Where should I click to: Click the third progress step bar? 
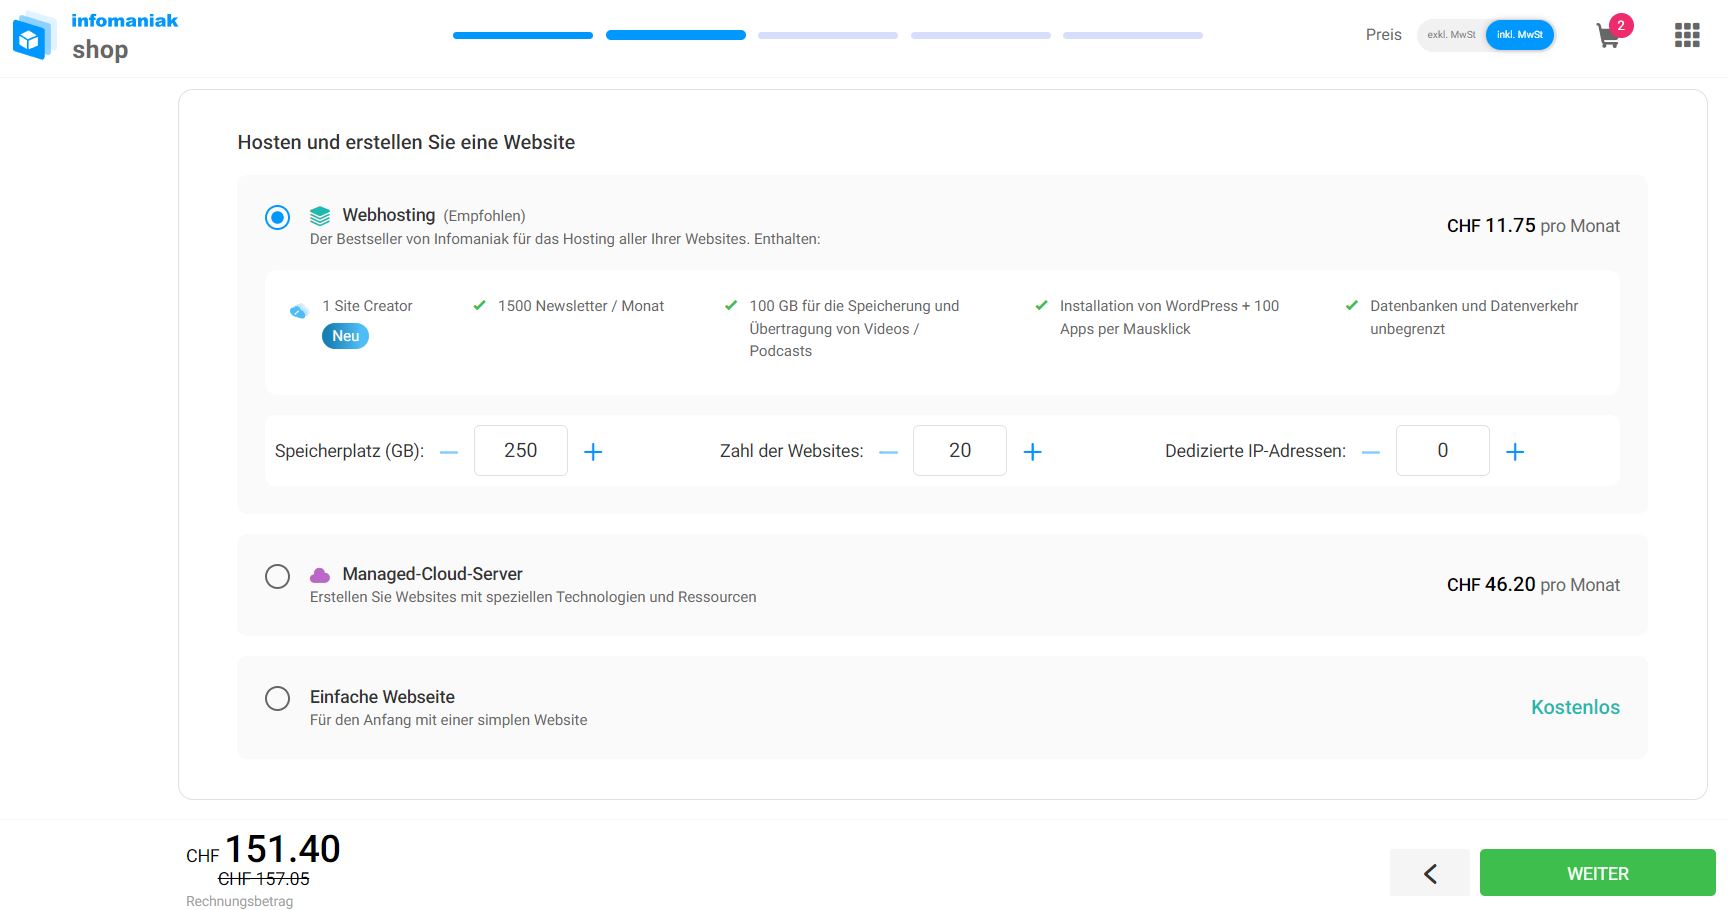828,35
